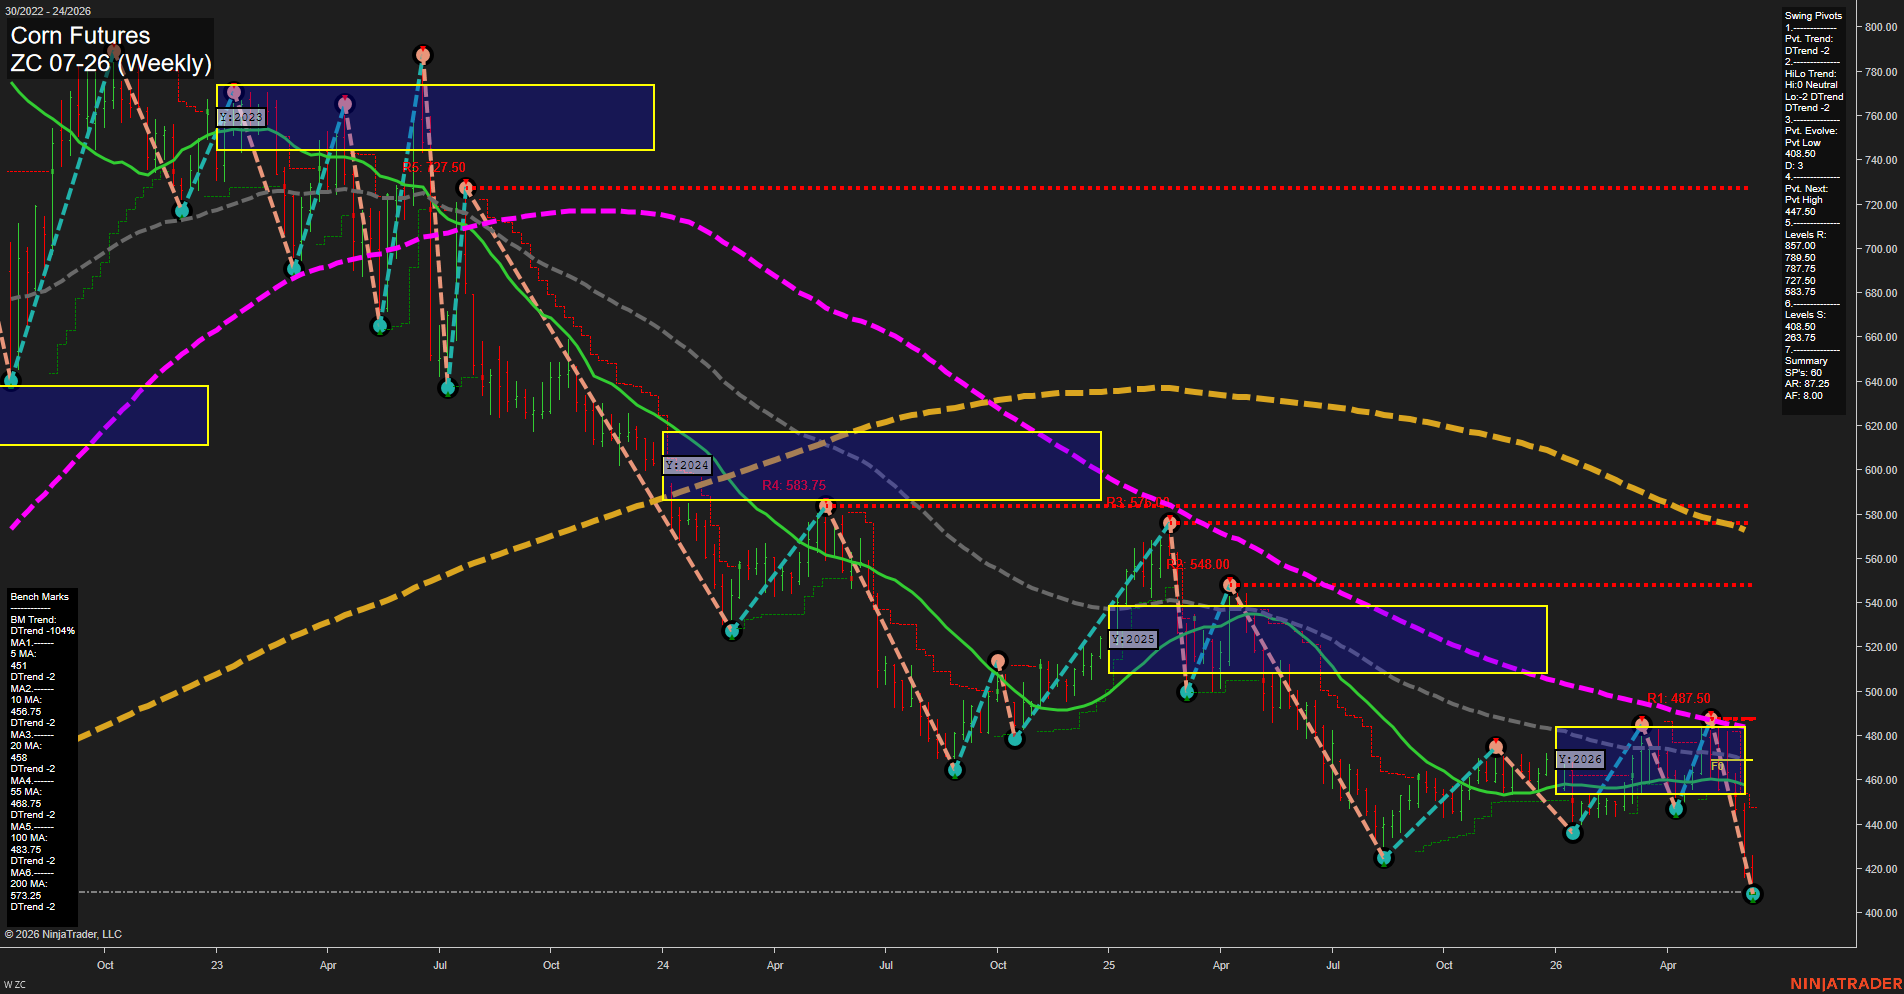Select the 5 MA: label in Bench Marks
Viewport: 1904px width, 994px height.
coord(23,654)
